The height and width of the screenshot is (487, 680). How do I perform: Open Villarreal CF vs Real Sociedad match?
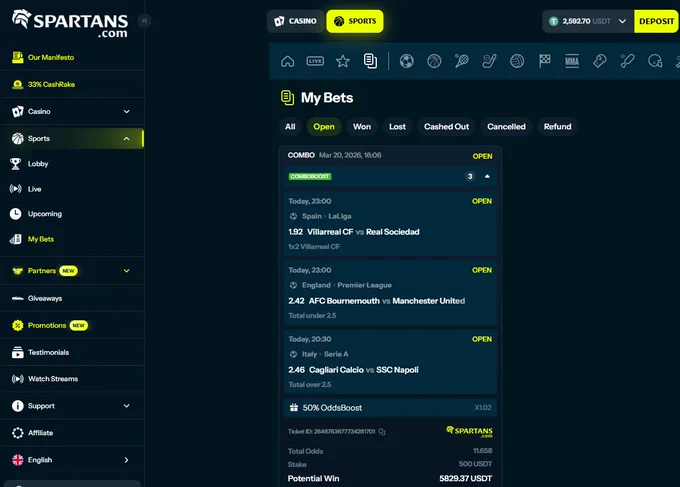pos(363,232)
